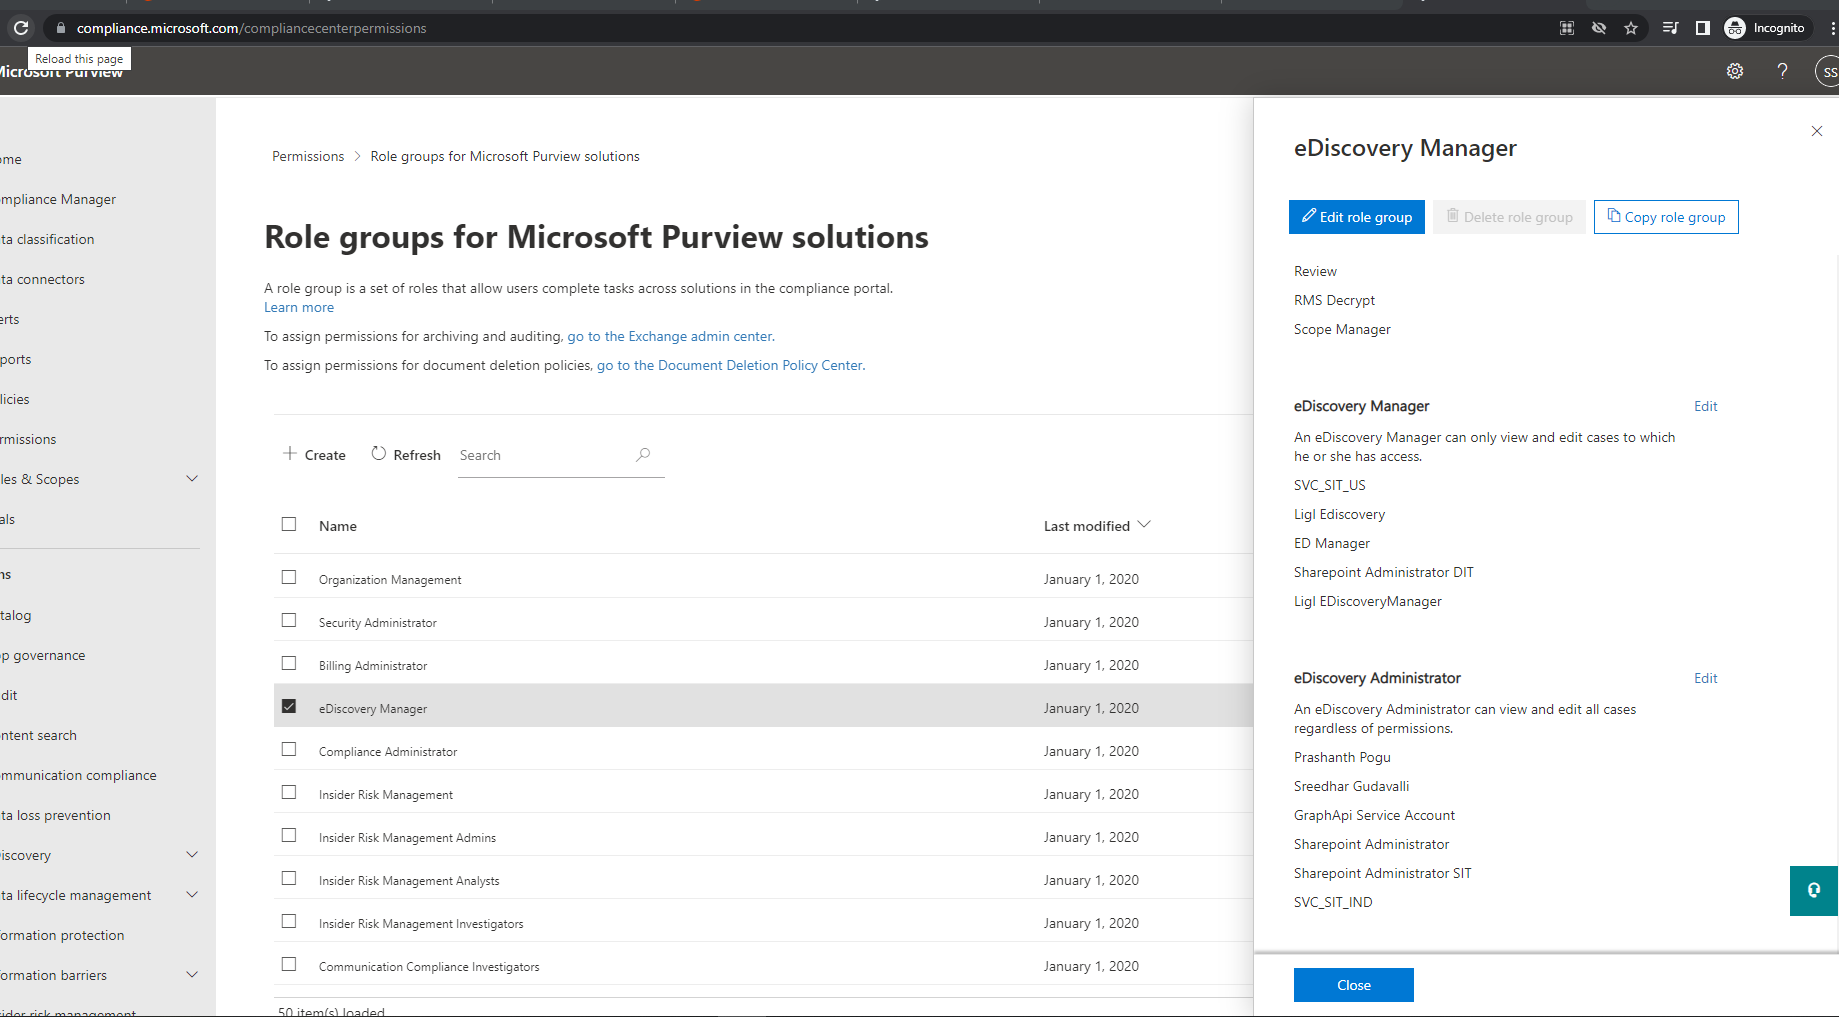Click the browser address bar URL
Image resolution: width=1839 pixels, height=1017 pixels.
tap(251, 28)
